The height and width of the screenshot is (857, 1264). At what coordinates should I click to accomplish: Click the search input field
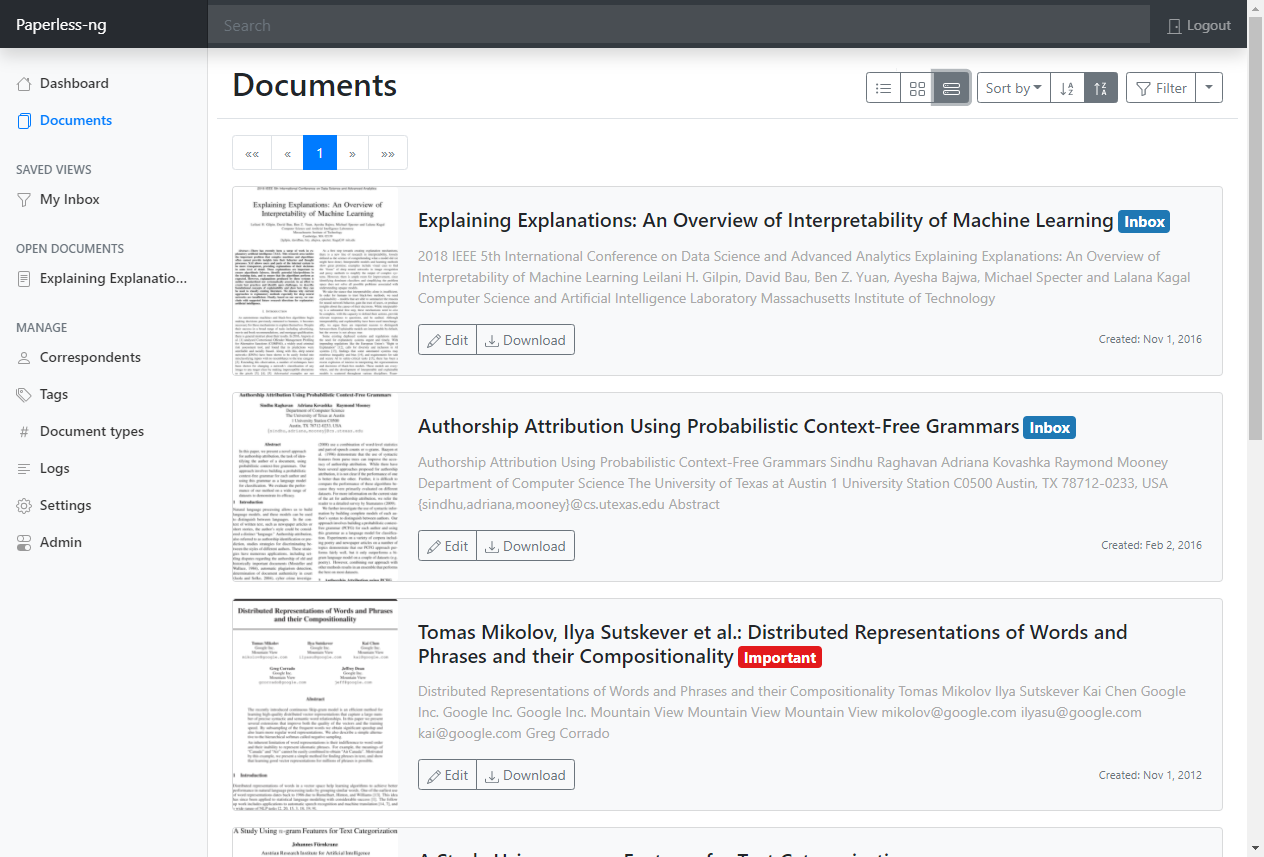coord(678,25)
